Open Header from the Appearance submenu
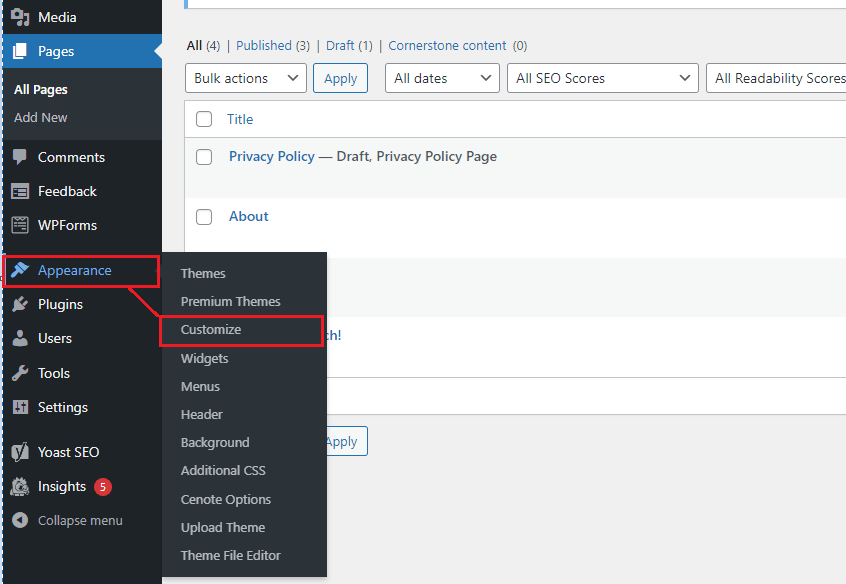 point(201,415)
